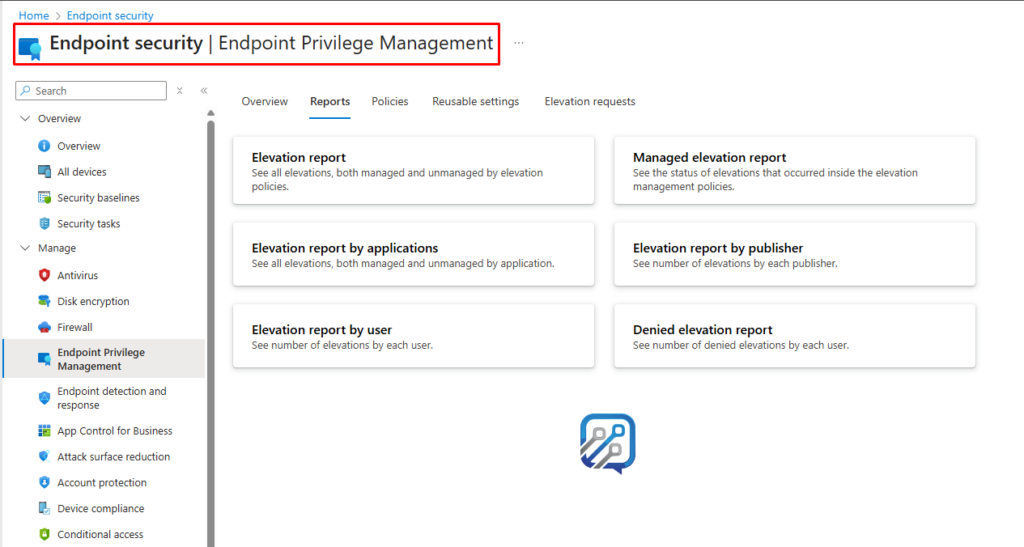Click the Security baselines icon

(x=44, y=198)
